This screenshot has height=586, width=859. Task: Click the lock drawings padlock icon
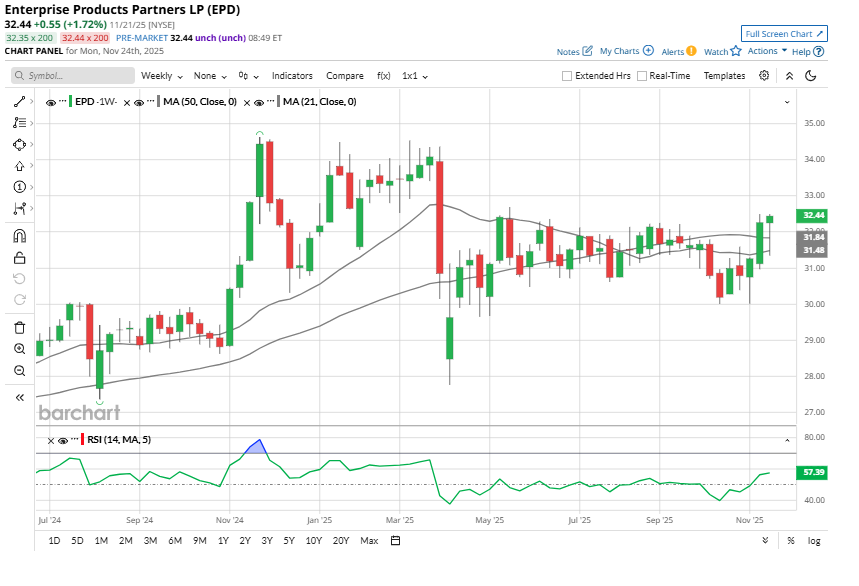(x=19, y=257)
